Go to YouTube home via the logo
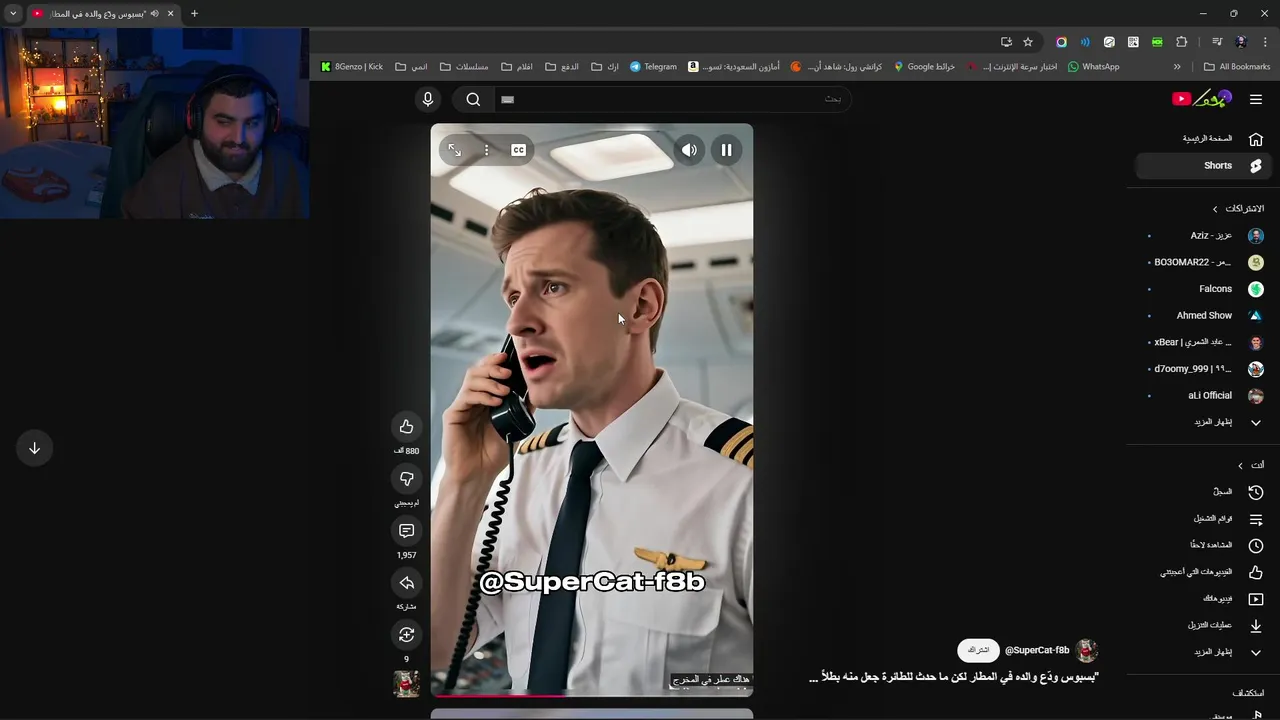 [1202, 98]
